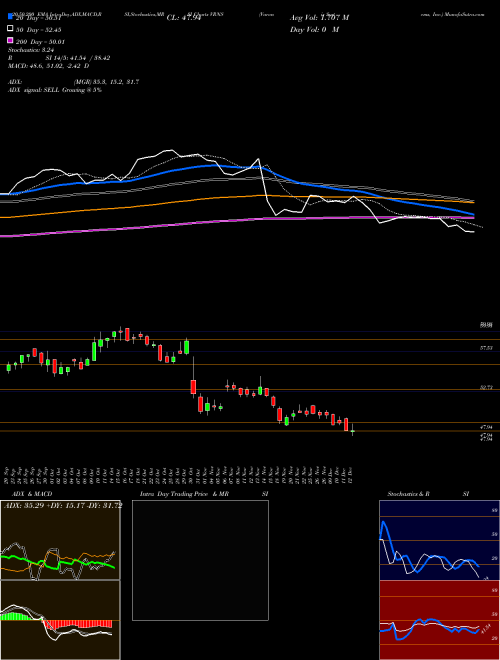This screenshot has width=500, height=660.
Task: Click 'Intra Day Trading Price & MRSI' title
Action: tap(204, 494)
